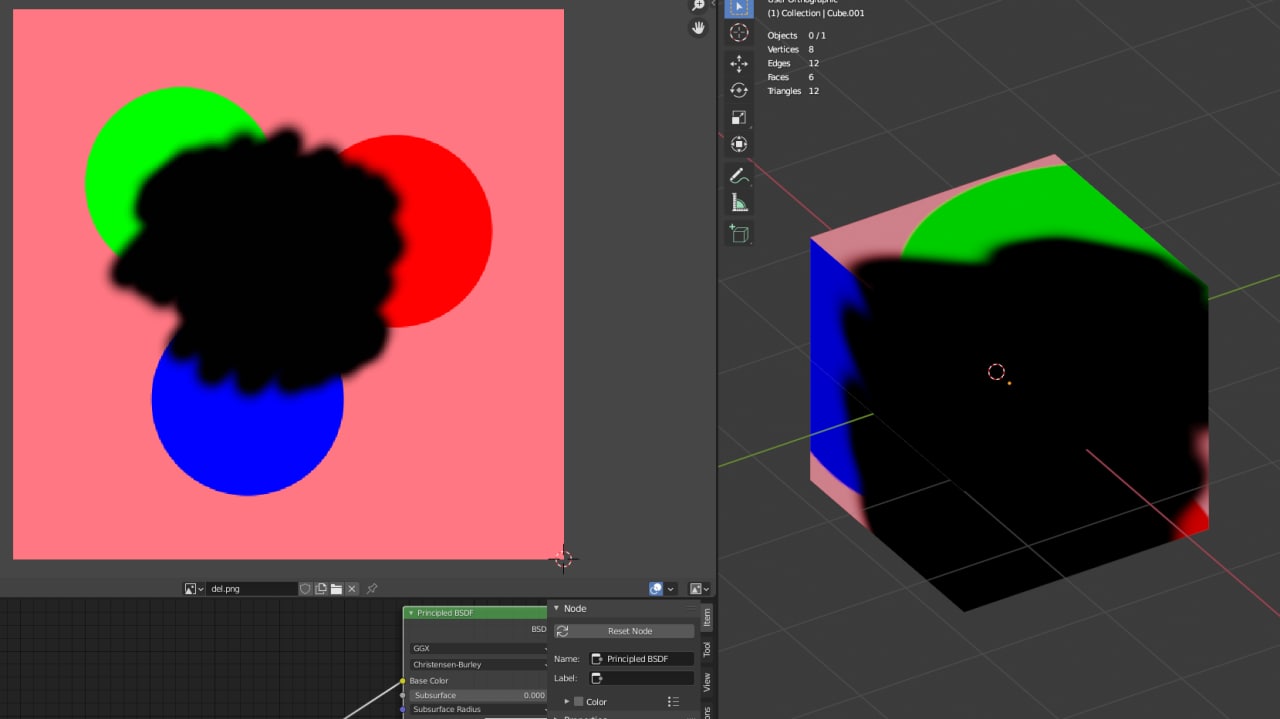Switch to the Item sidebar tab

[x=707, y=618]
